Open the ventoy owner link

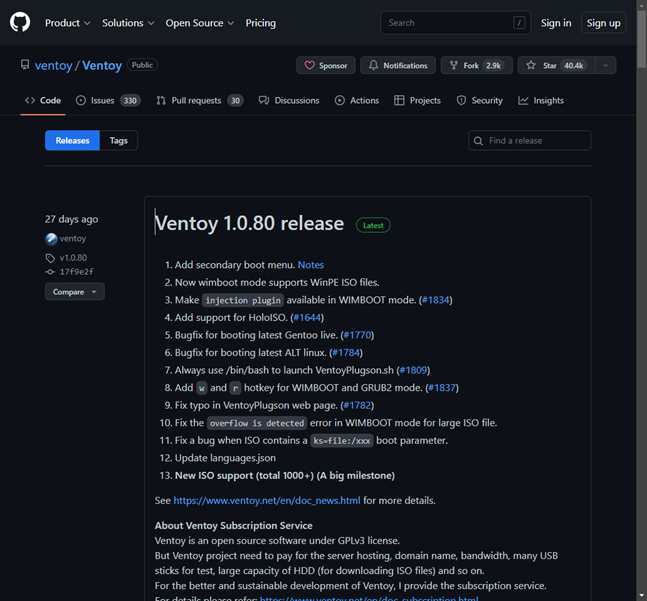coord(54,65)
